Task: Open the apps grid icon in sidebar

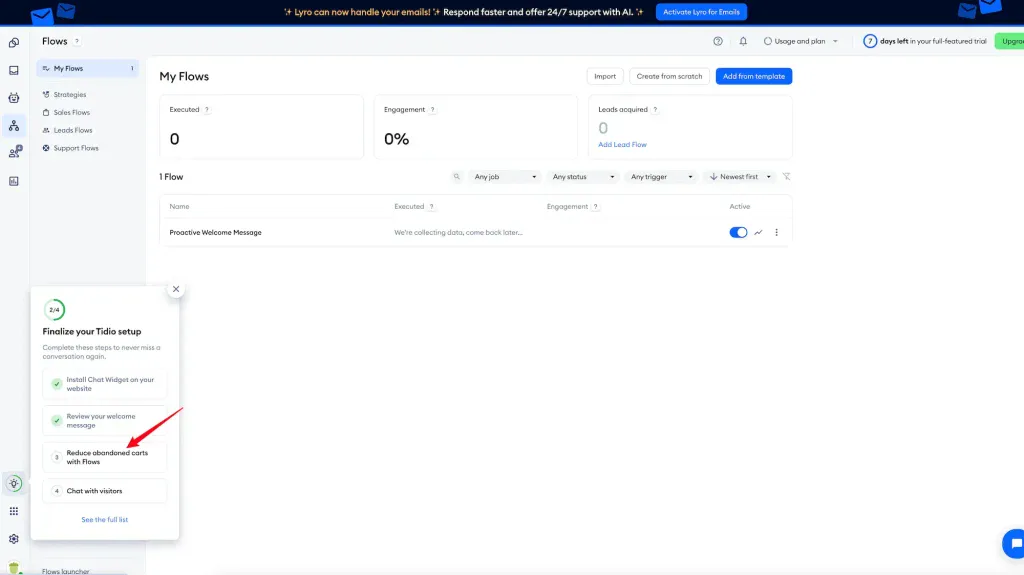Action: tap(14, 511)
